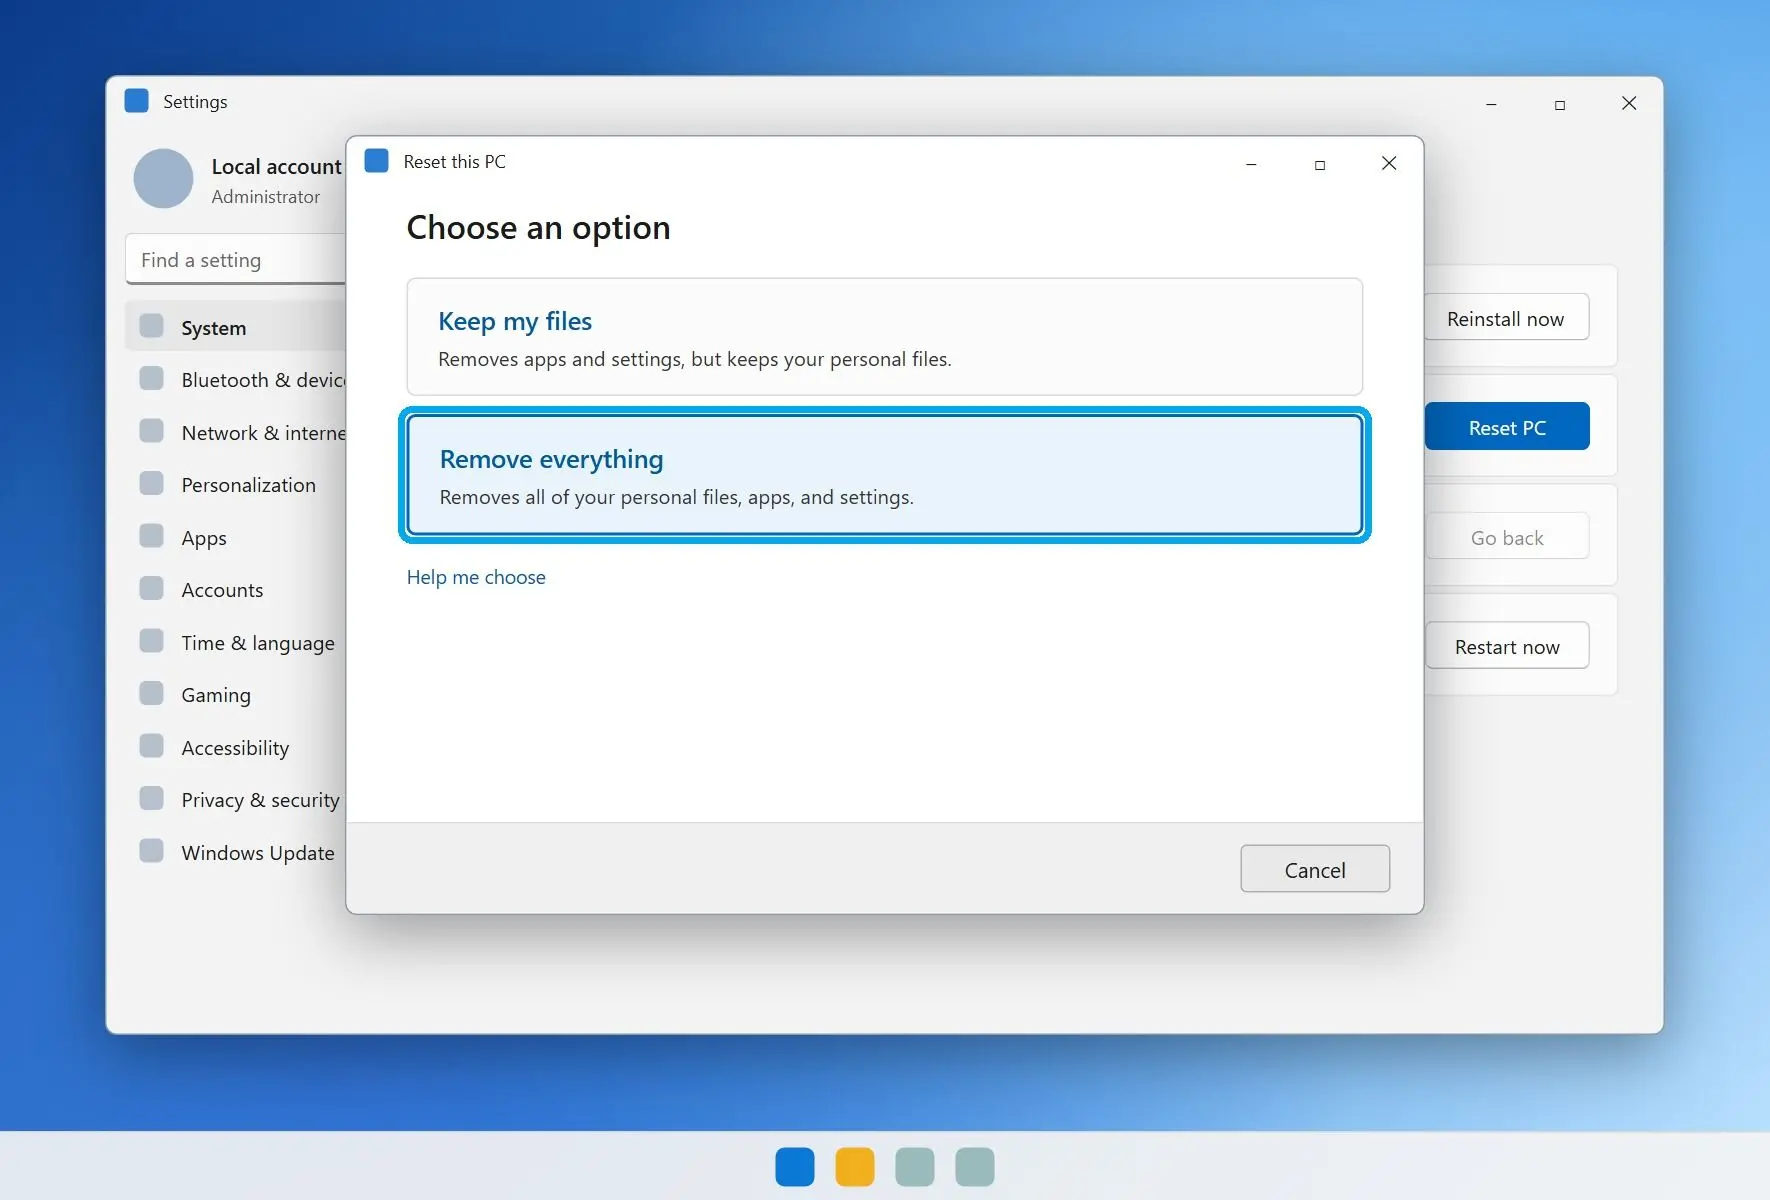1770x1200 pixels.
Task: Click the Apps sidebar icon
Action: (152, 536)
